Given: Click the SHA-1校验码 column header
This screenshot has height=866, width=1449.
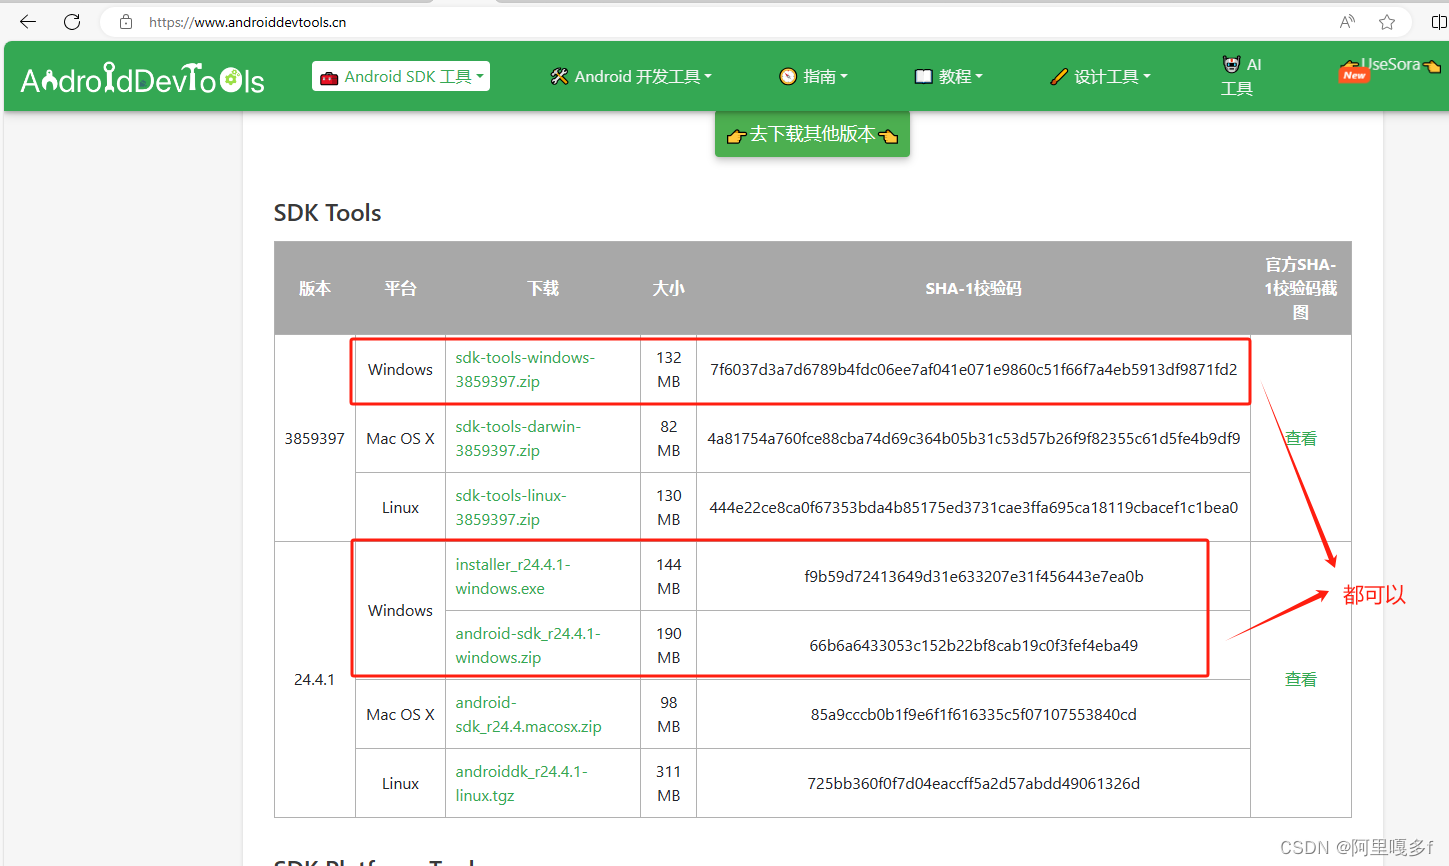Looking at the screenshot, I should pos(973,288).
